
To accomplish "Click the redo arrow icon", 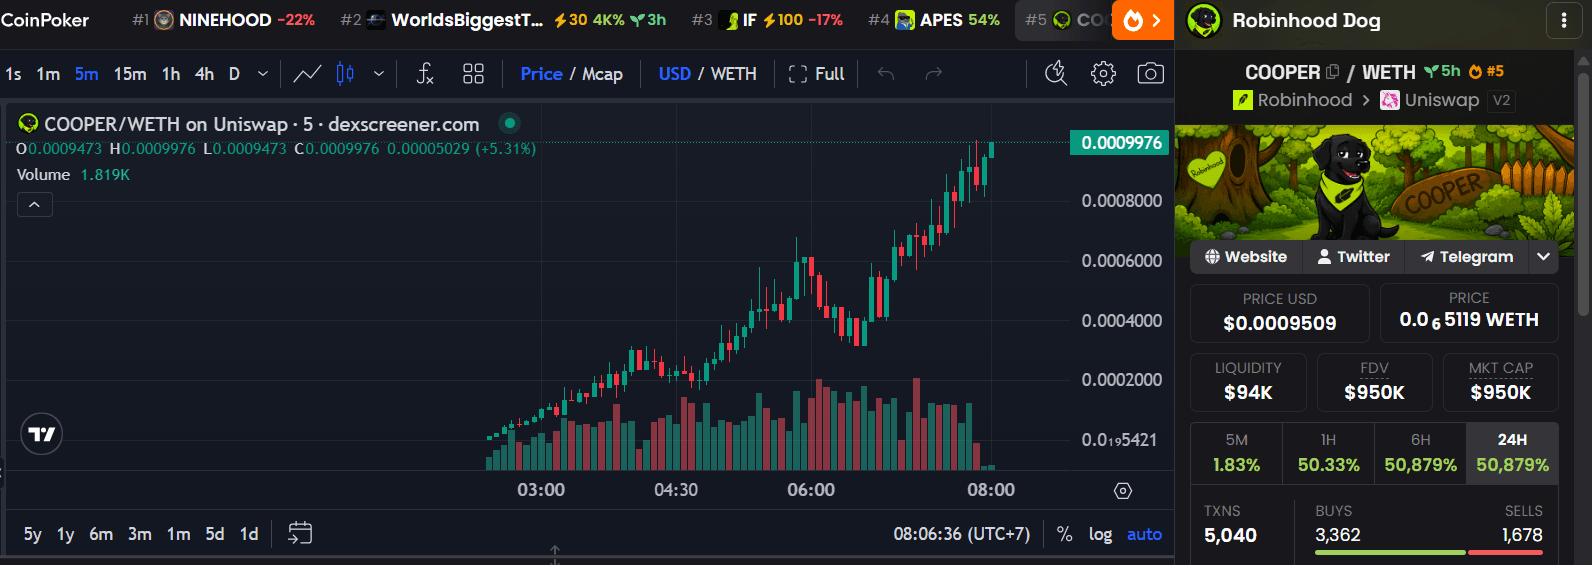I will [933, 73].
